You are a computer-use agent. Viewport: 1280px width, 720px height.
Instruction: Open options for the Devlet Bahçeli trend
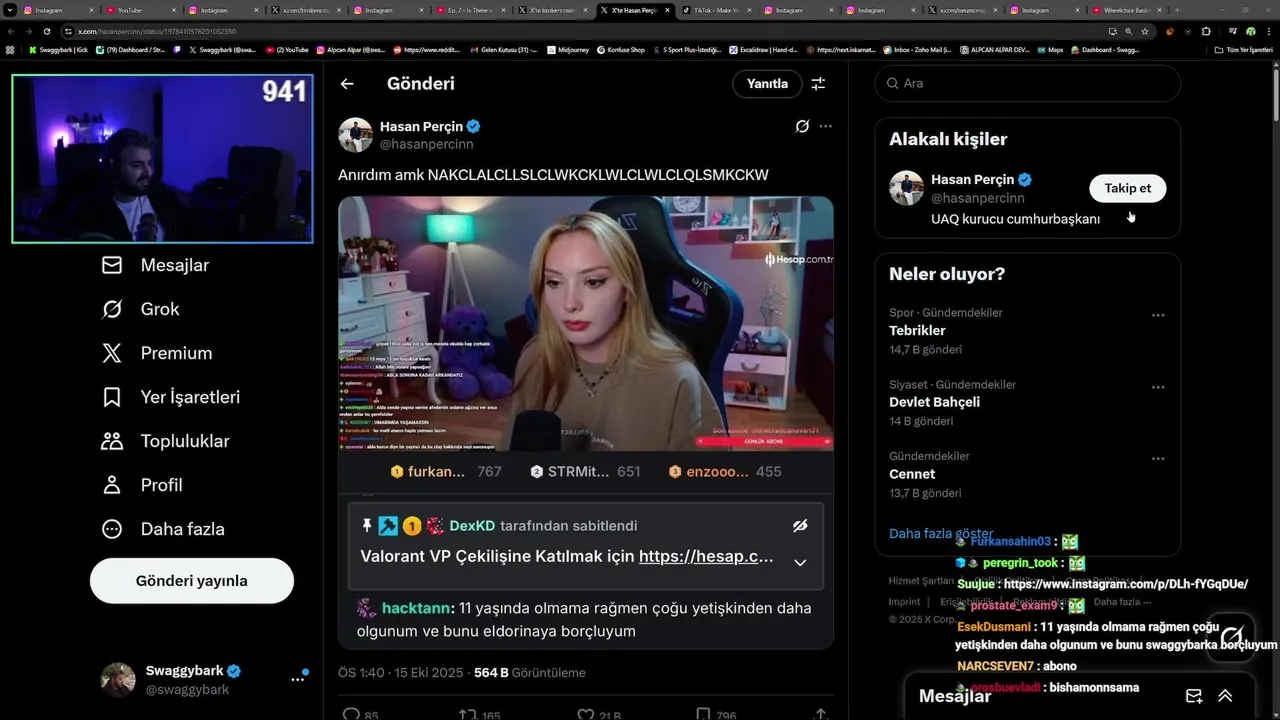pos(1158,387)
